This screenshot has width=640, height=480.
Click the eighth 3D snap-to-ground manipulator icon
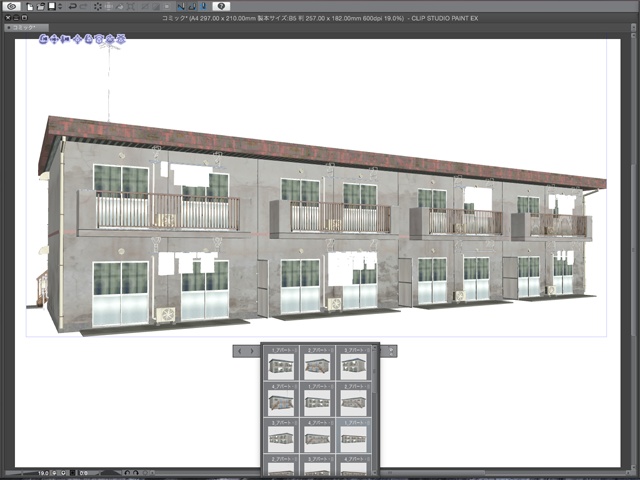coord(120,40)
